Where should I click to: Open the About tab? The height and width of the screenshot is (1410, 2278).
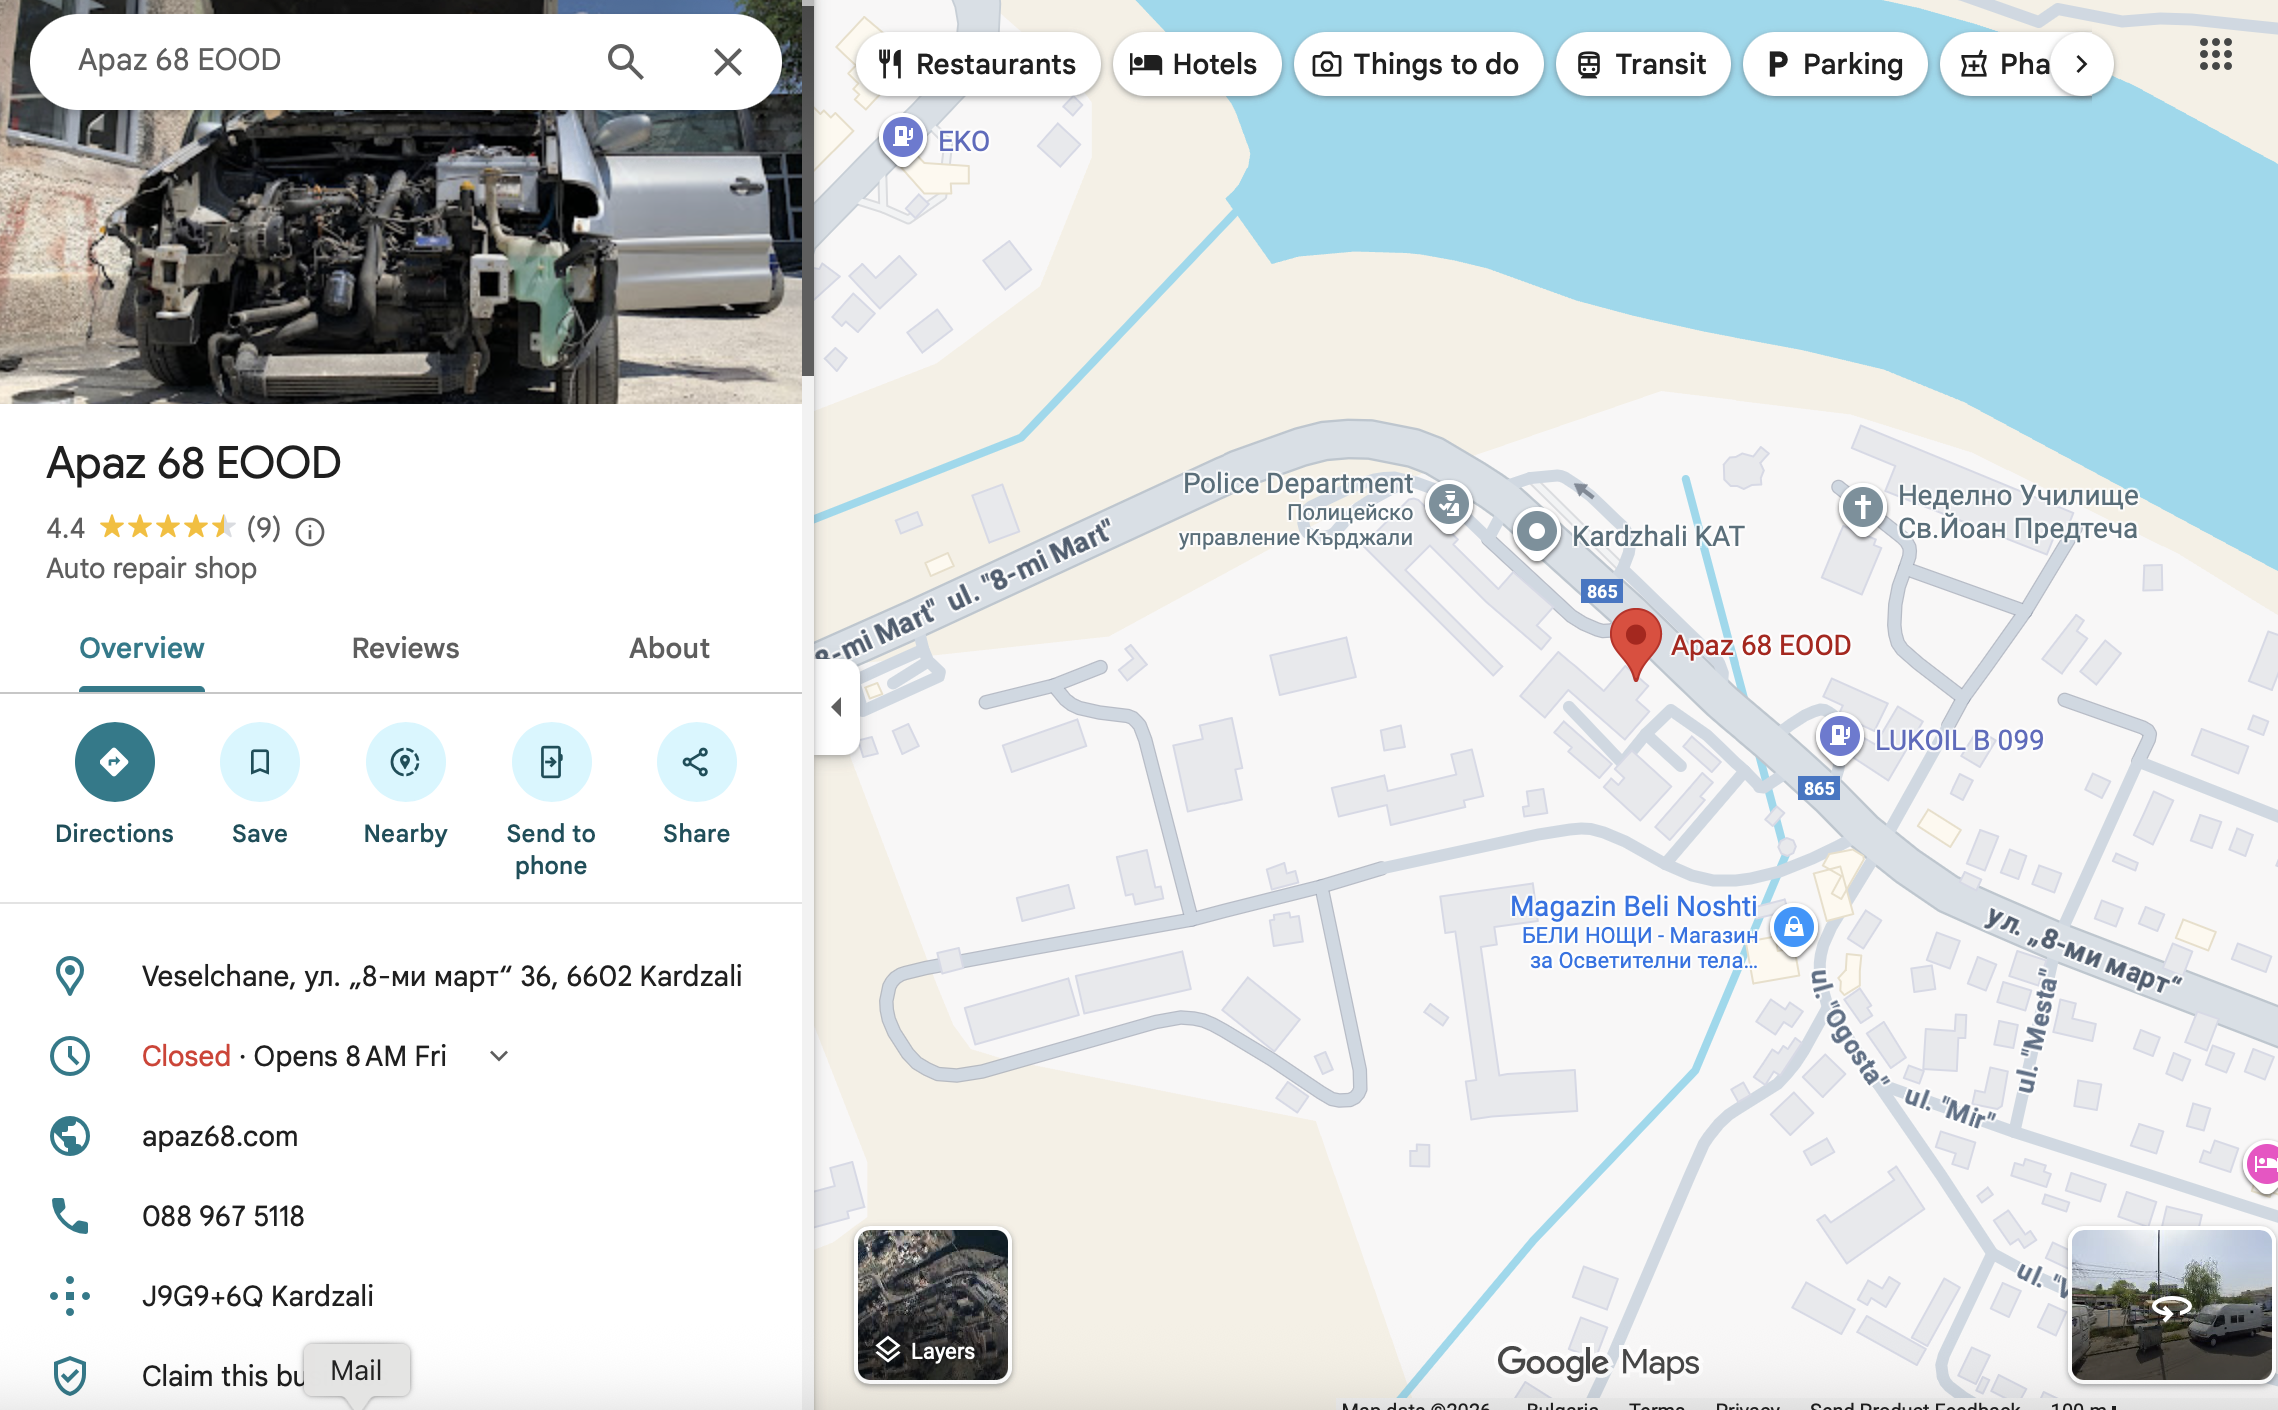coord(669,648)
